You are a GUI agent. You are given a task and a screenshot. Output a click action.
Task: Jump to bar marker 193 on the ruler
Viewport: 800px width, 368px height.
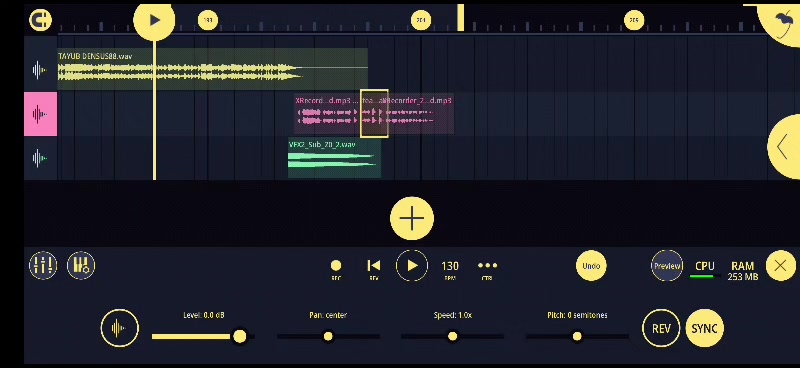[208, 20]
